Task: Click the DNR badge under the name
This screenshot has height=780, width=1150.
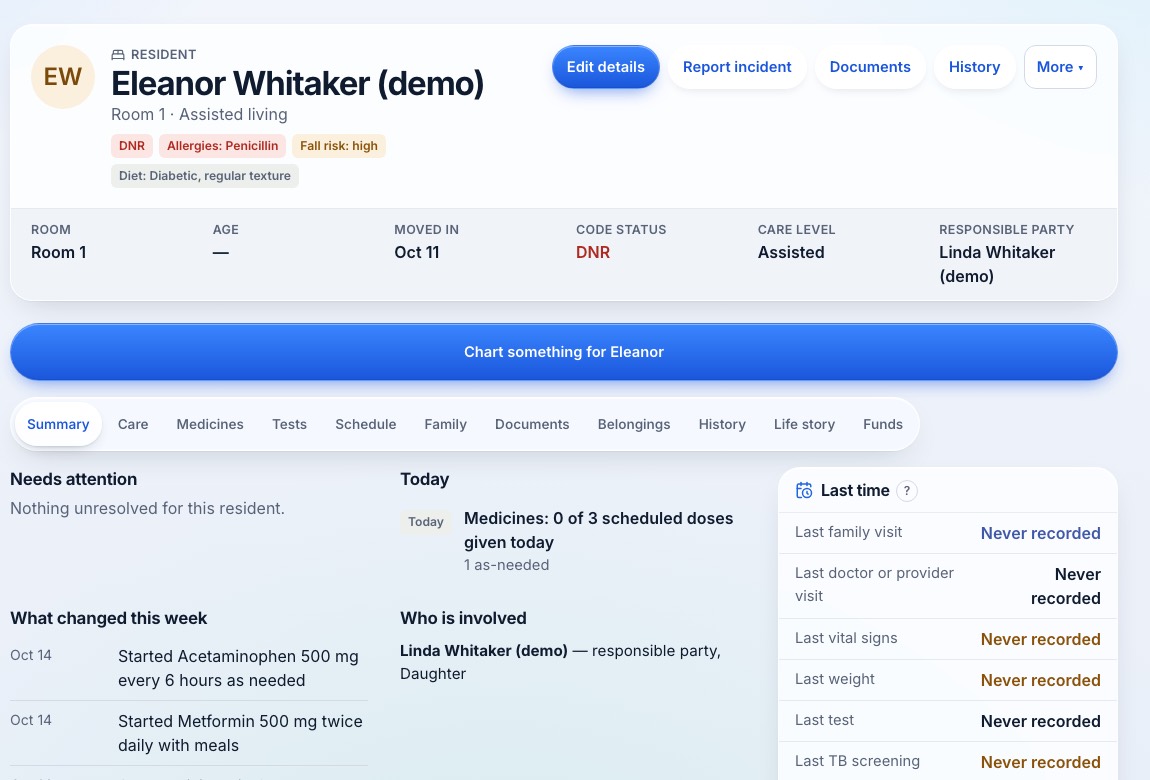Action: [x=132, y=146]
